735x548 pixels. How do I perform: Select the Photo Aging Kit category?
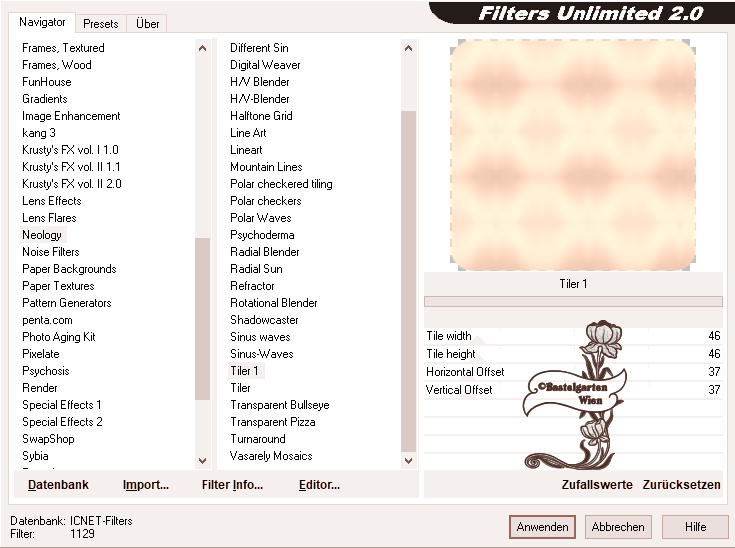(59, 337)
